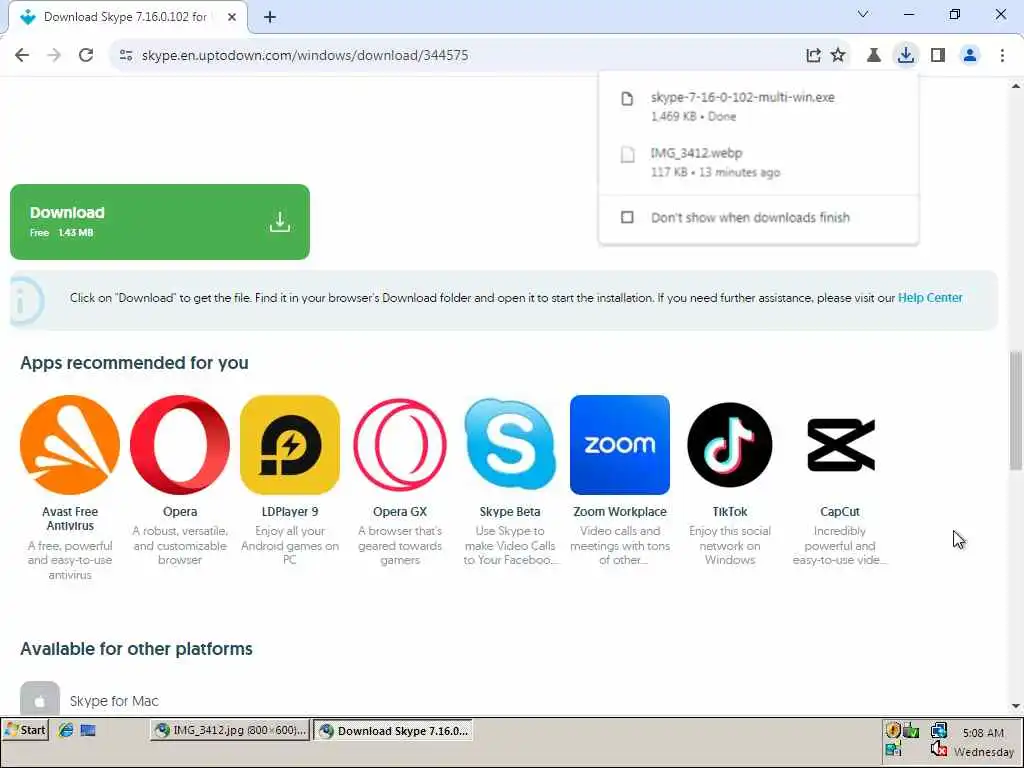Open the Skype Beta app icon
Viewport: 1024px width, 768px height.
click(510, 445)
